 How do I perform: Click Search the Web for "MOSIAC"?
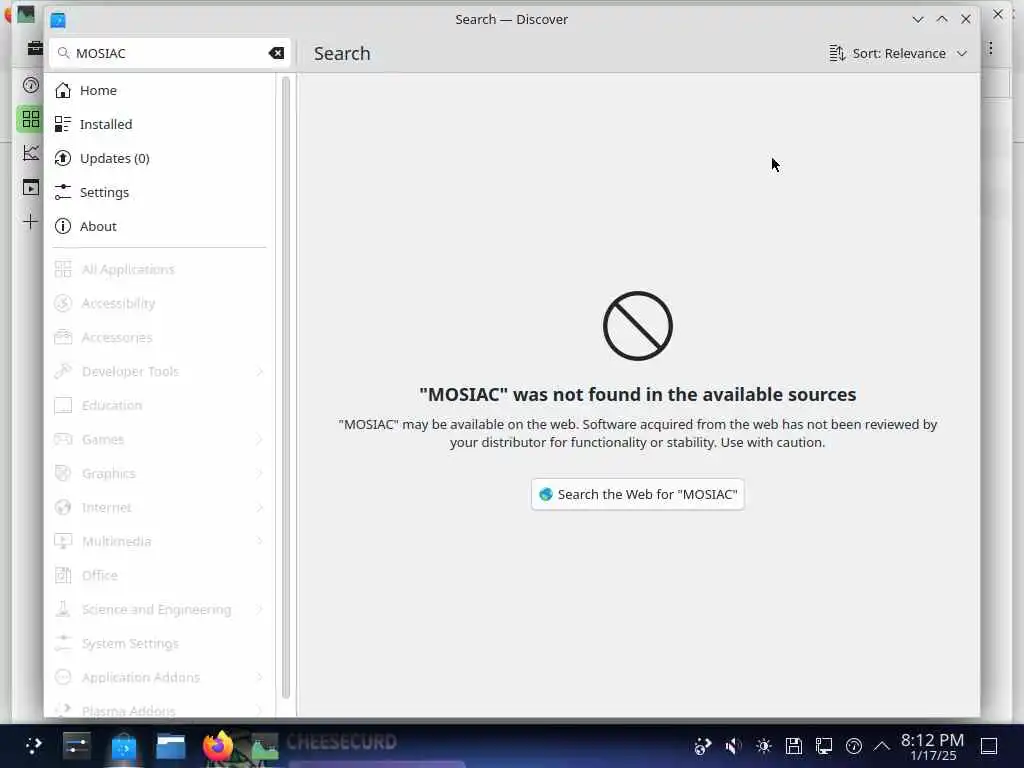click(637, 494)
